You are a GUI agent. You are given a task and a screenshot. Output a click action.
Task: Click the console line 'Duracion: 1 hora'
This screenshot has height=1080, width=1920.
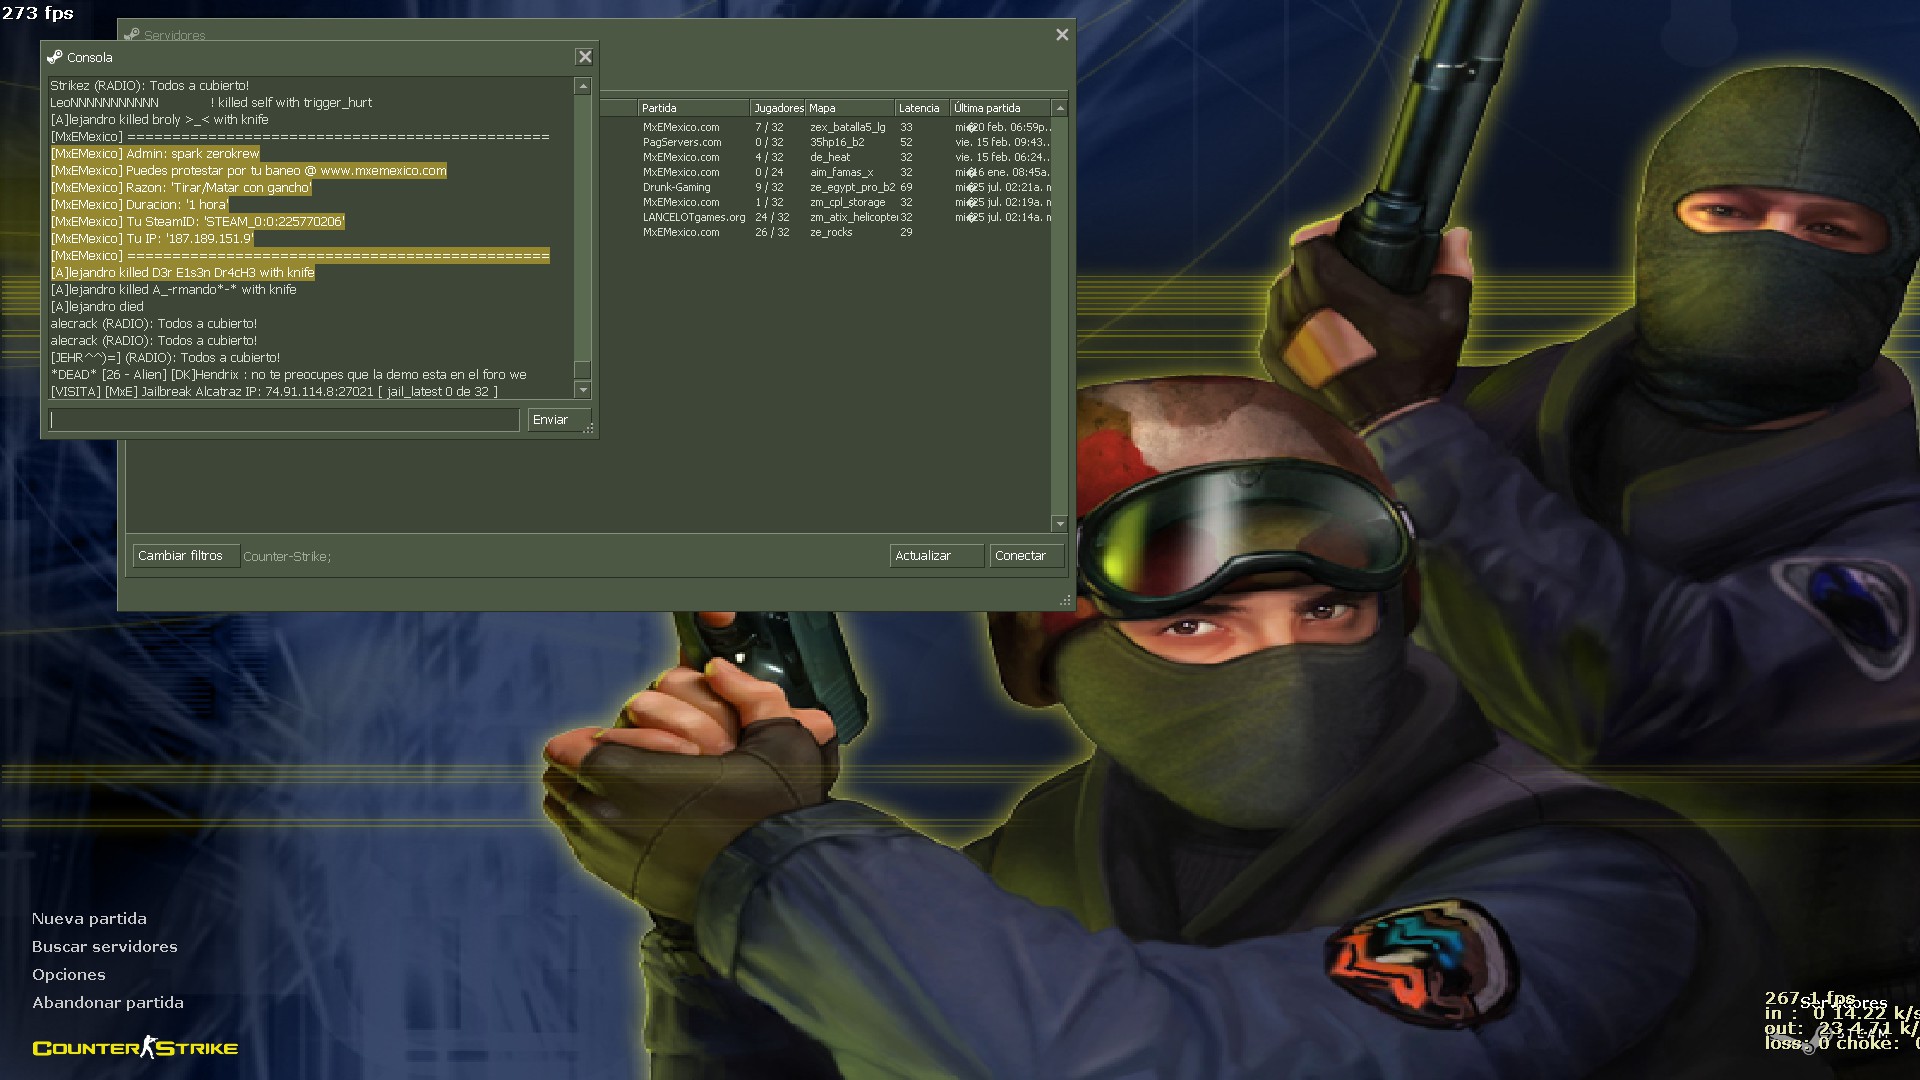pos(140,205)
